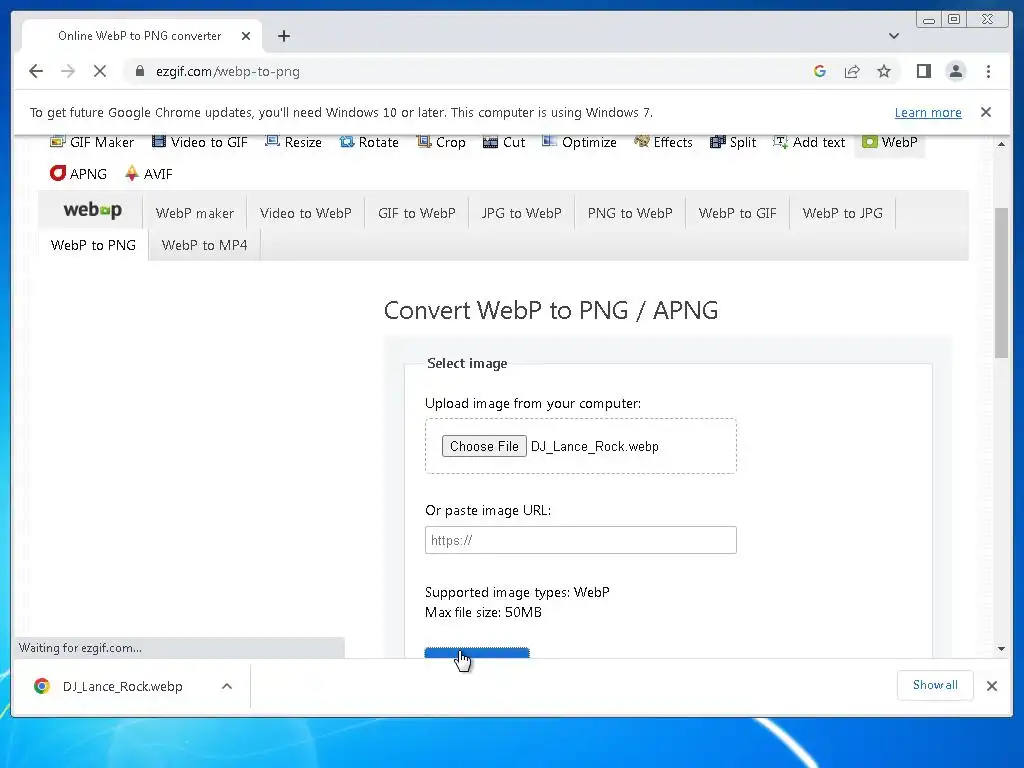Switch to WebP to MP4 tab
Screen dimensions: 1024x768
[204, 245]
